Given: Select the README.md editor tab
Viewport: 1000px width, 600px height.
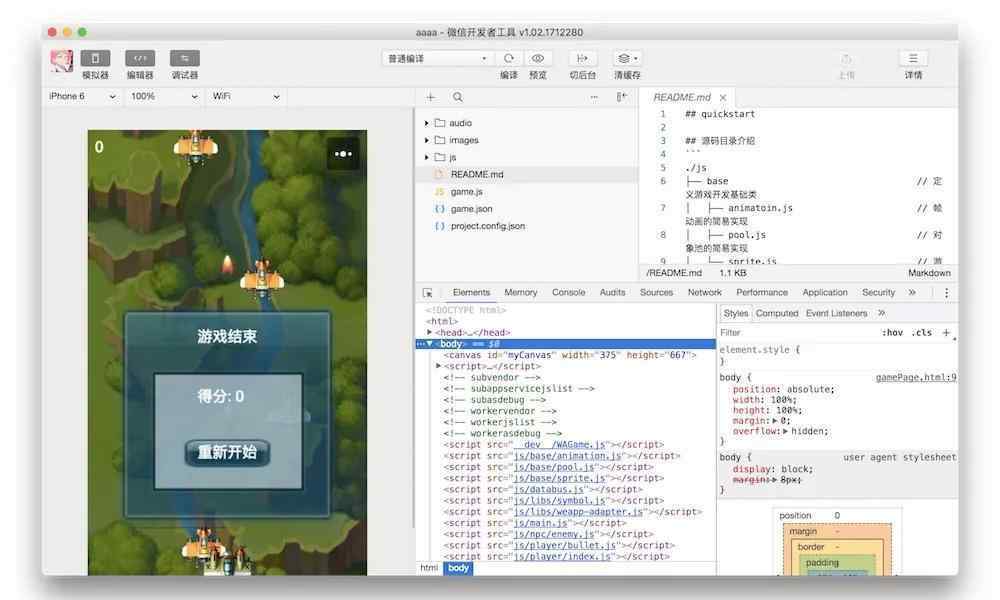Looking at the screenshot, I should (682, 98).
